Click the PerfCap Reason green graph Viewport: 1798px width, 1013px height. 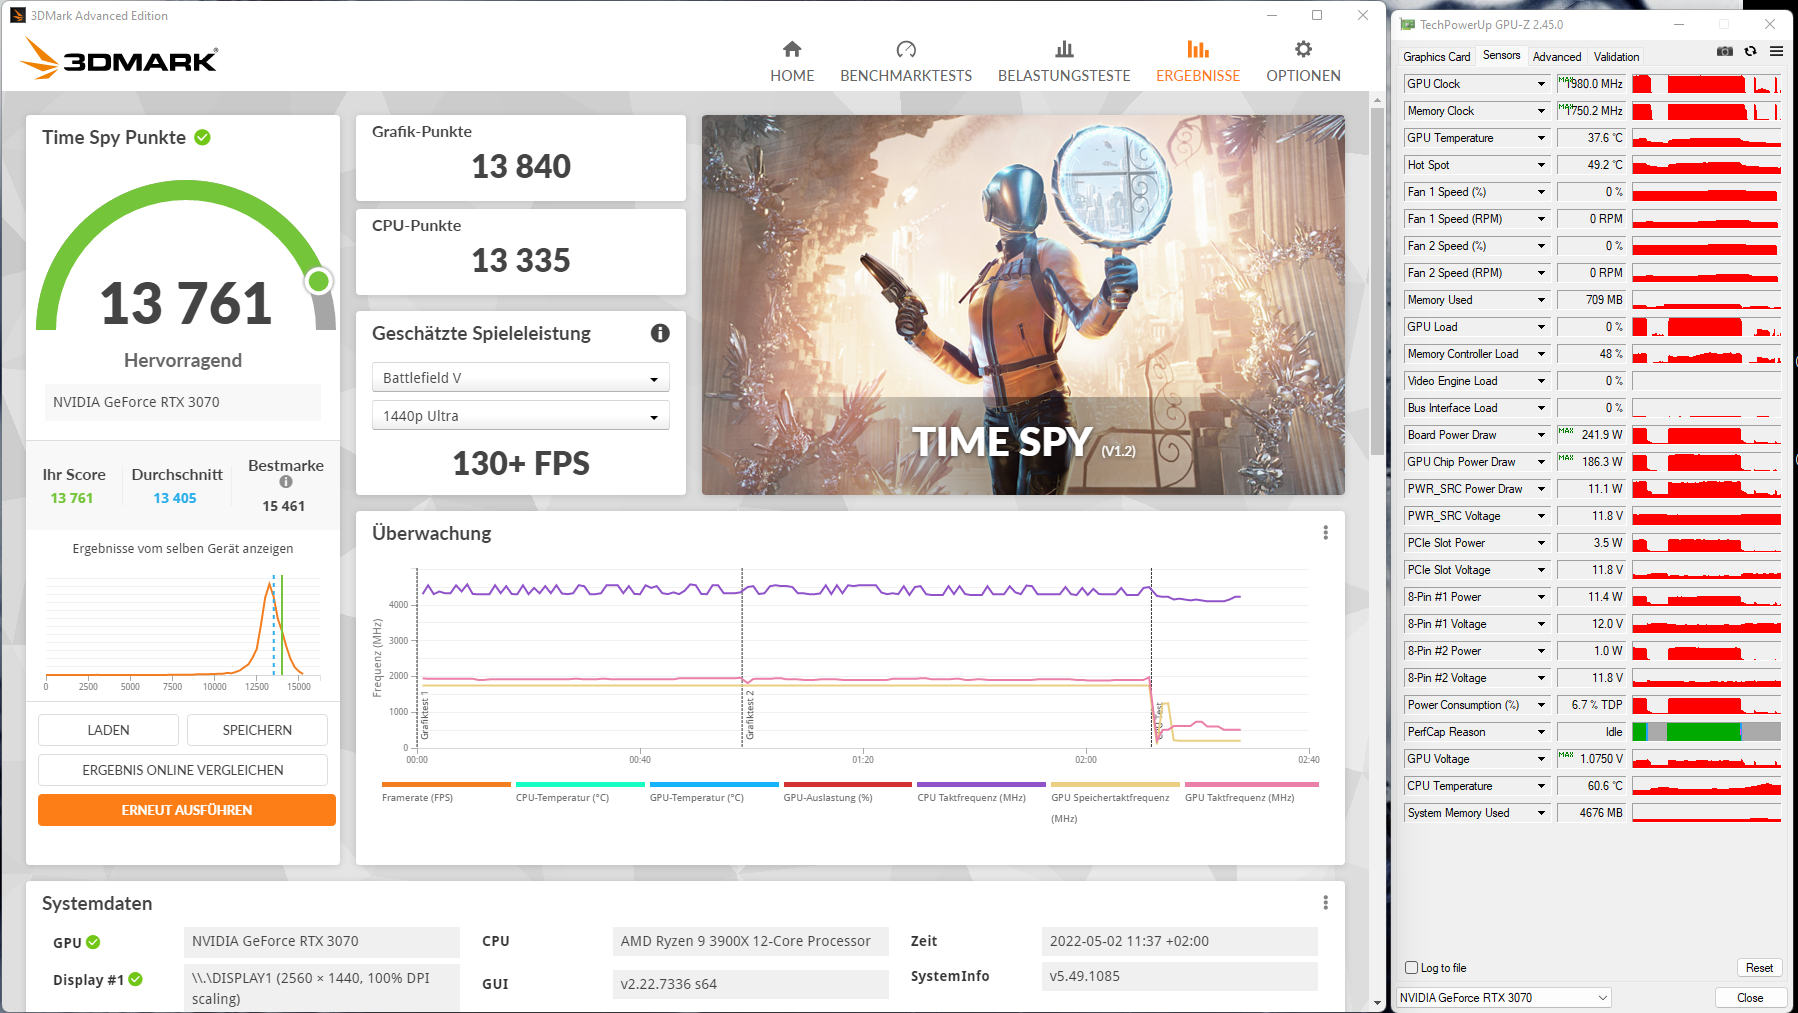pos(1707,732)
